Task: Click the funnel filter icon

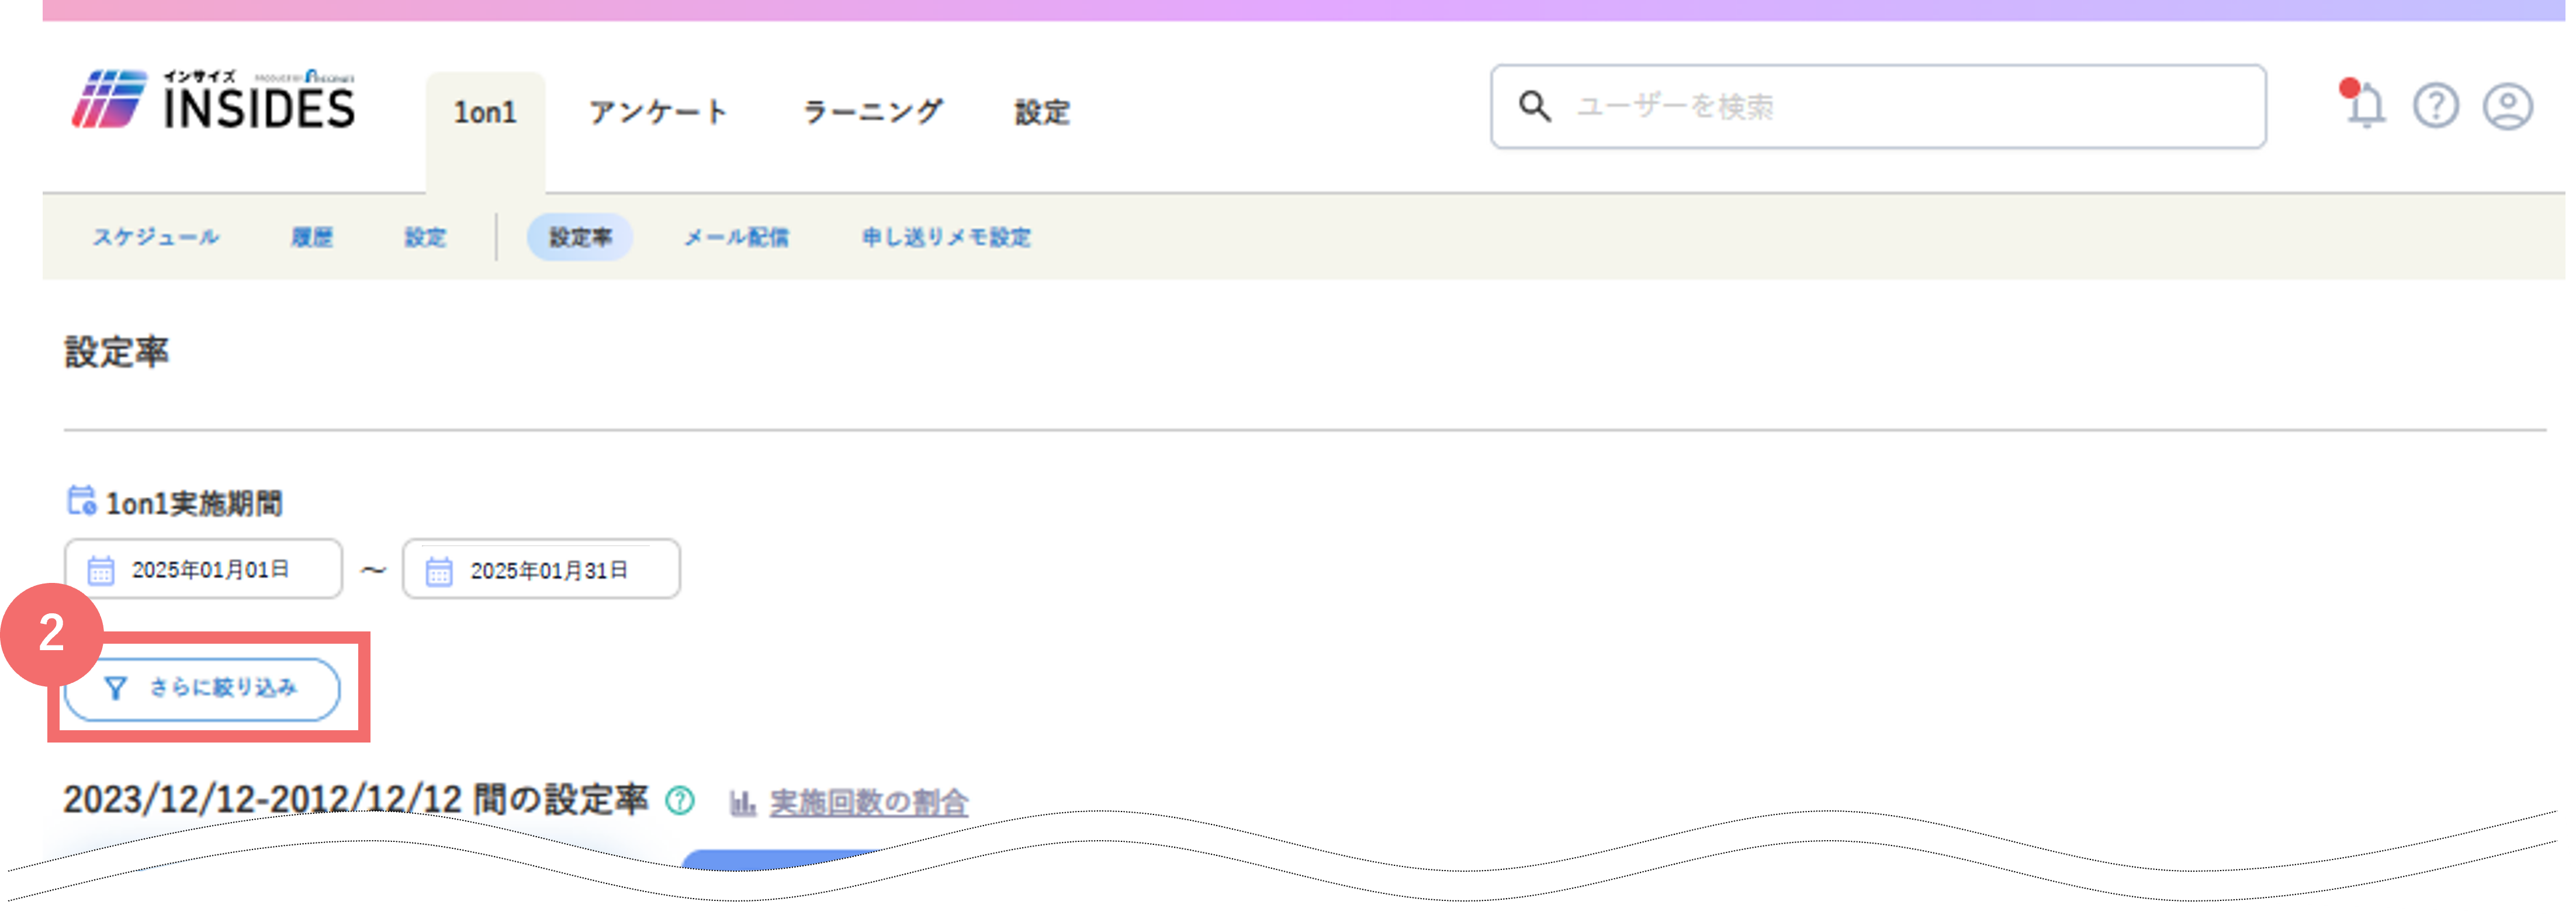Action: 116,688
